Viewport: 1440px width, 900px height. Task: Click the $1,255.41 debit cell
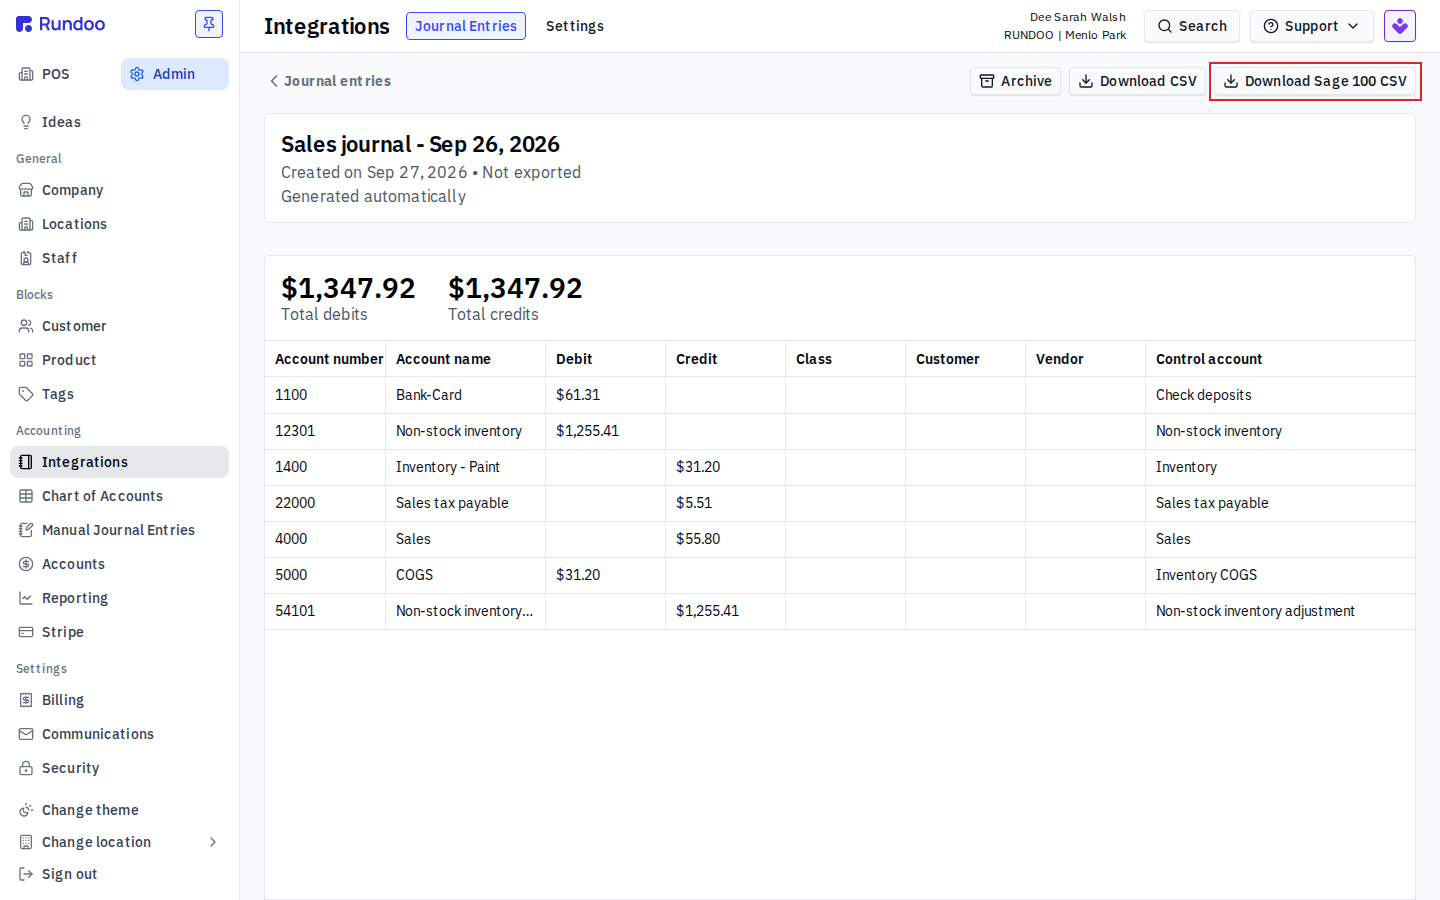605,431
